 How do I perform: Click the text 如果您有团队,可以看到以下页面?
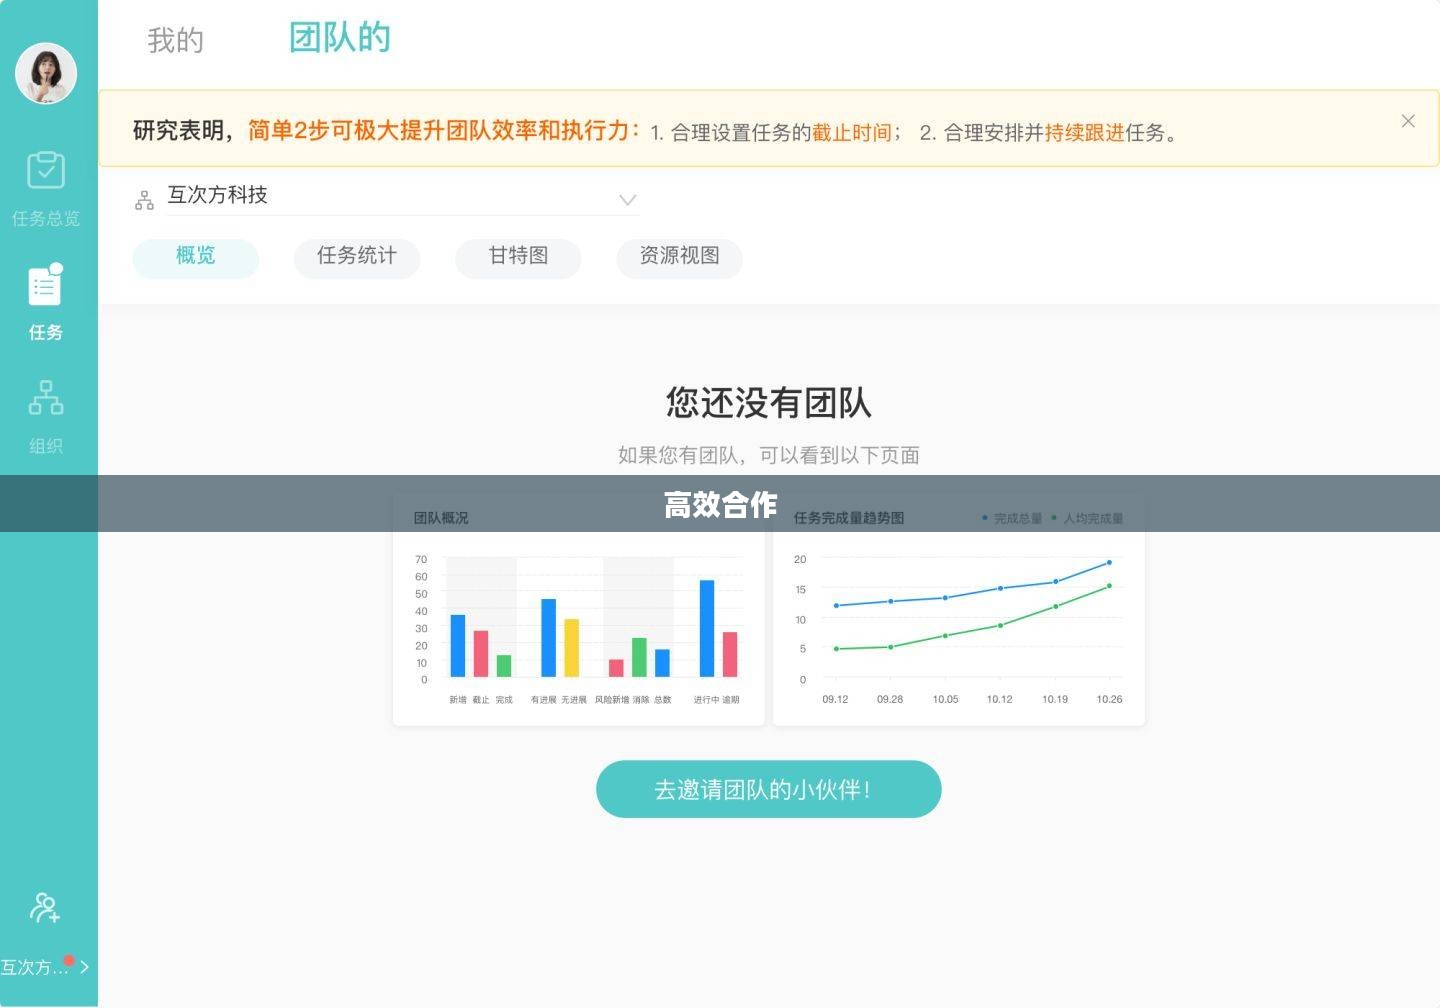pos(768,455)
